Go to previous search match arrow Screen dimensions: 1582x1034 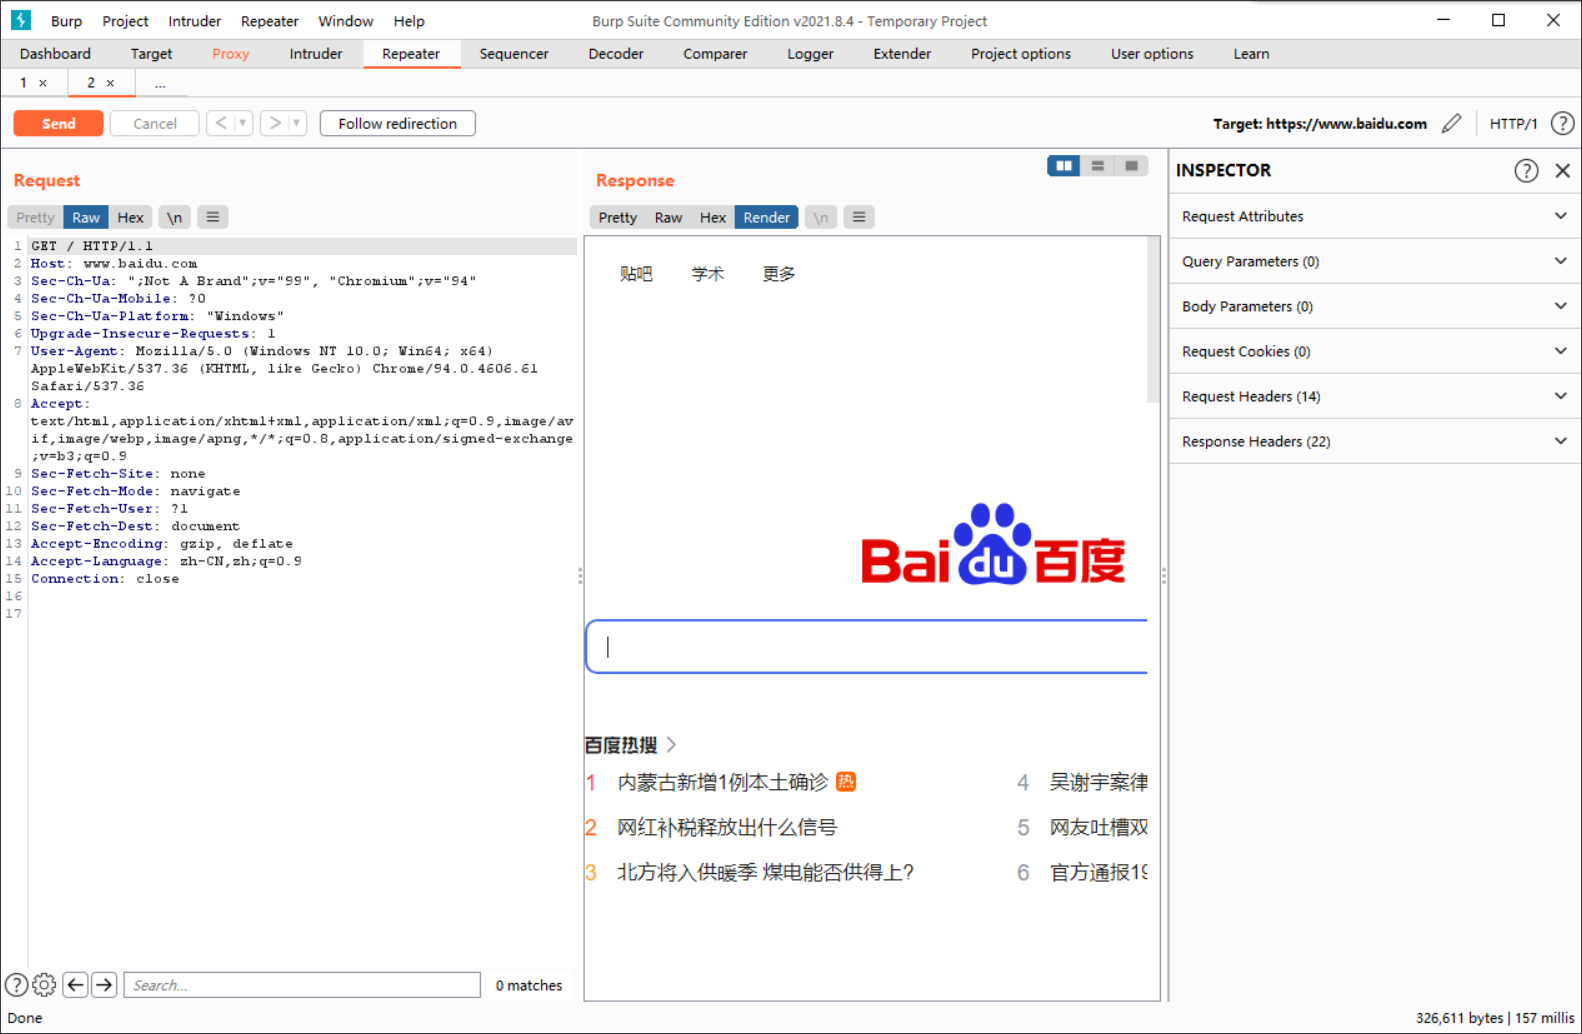75,985
